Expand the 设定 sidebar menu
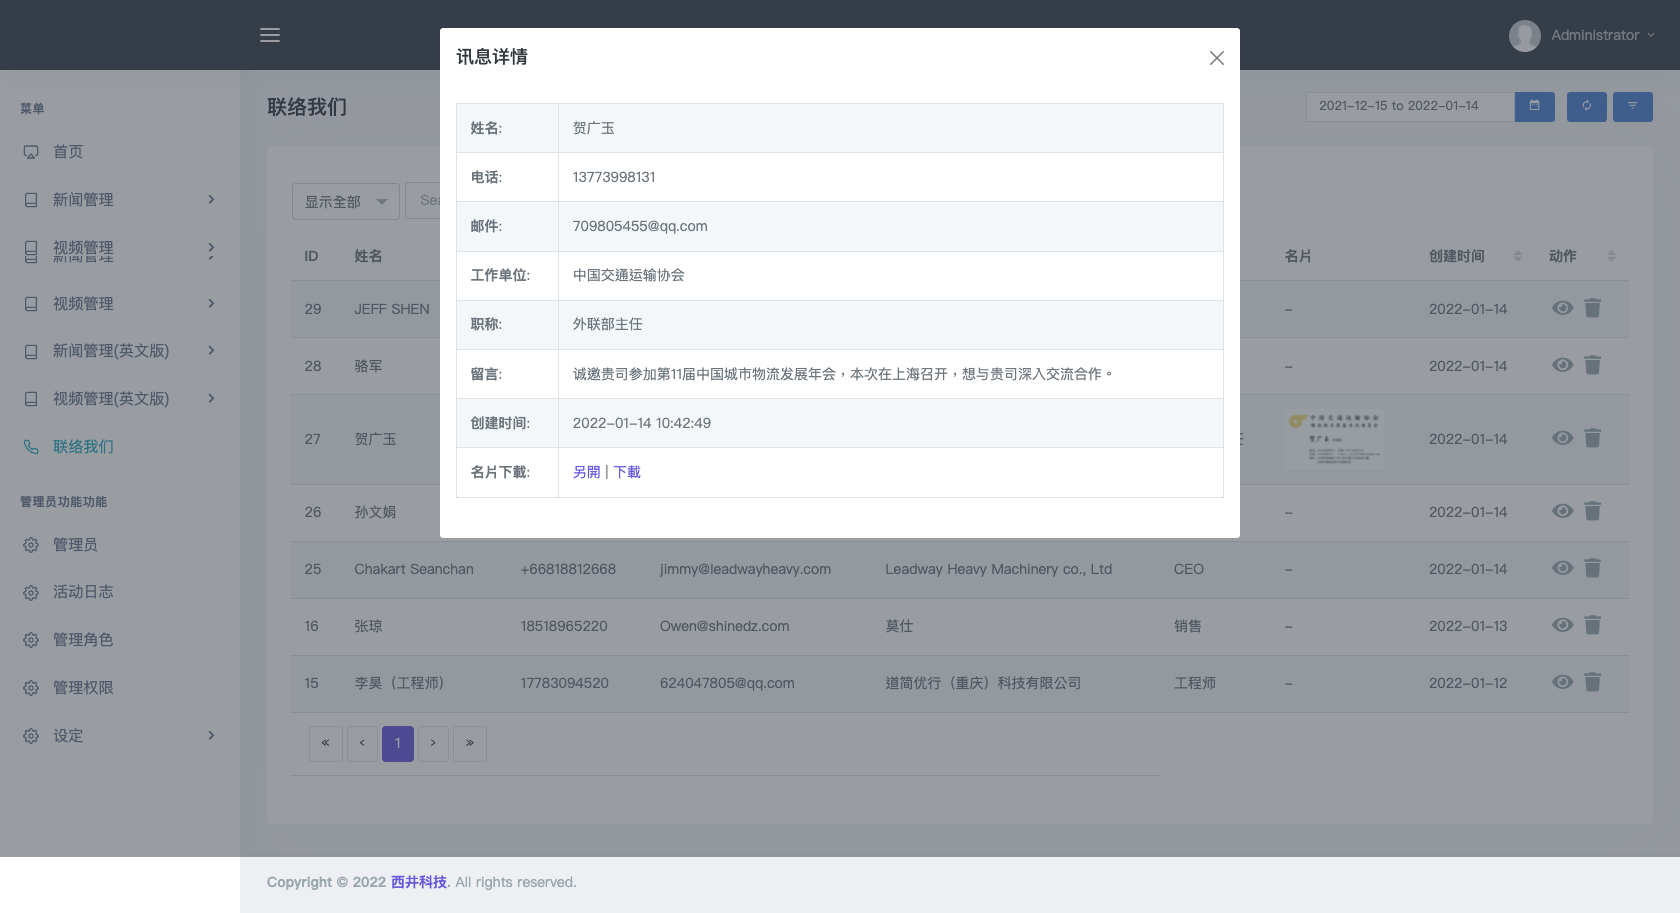 tap(120, 736)
